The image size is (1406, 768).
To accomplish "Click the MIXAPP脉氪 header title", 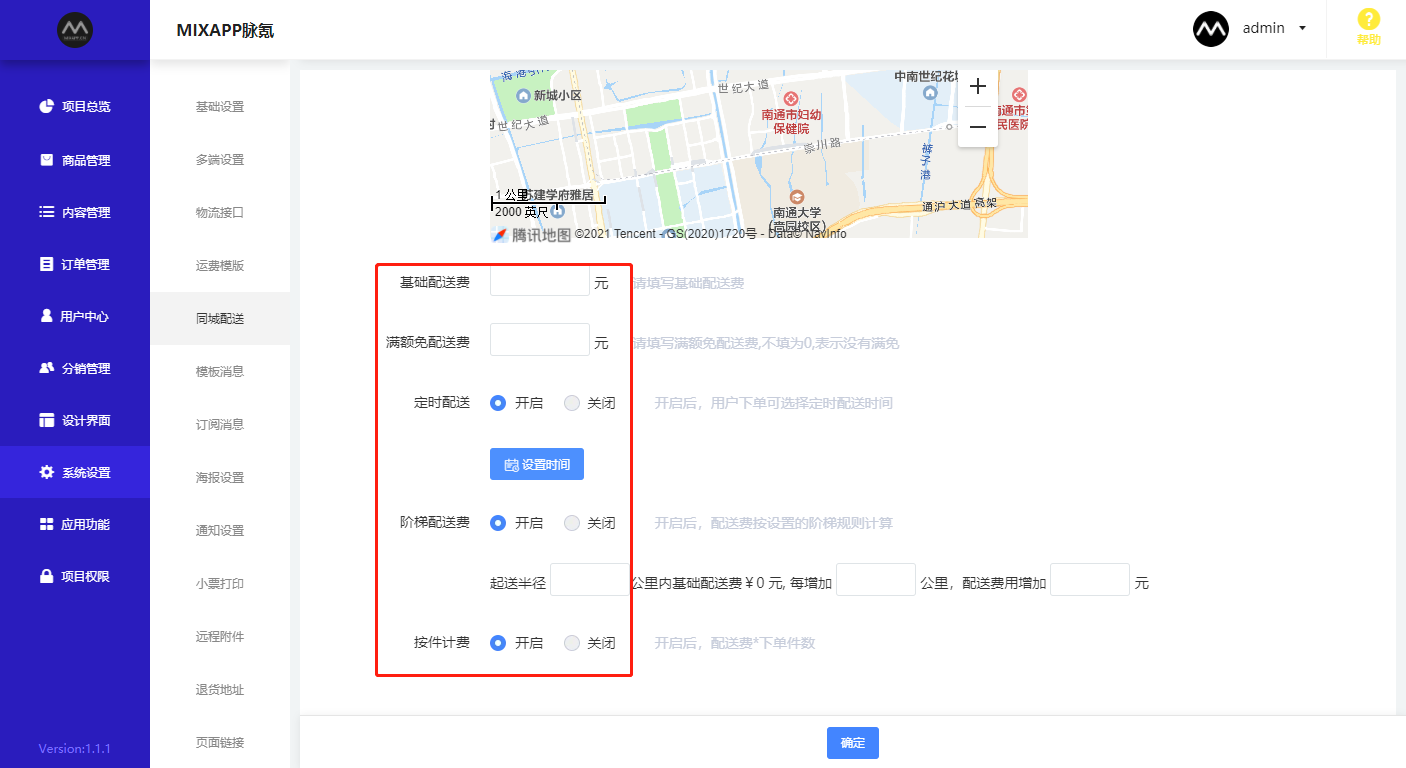I will tap(225, 30).
